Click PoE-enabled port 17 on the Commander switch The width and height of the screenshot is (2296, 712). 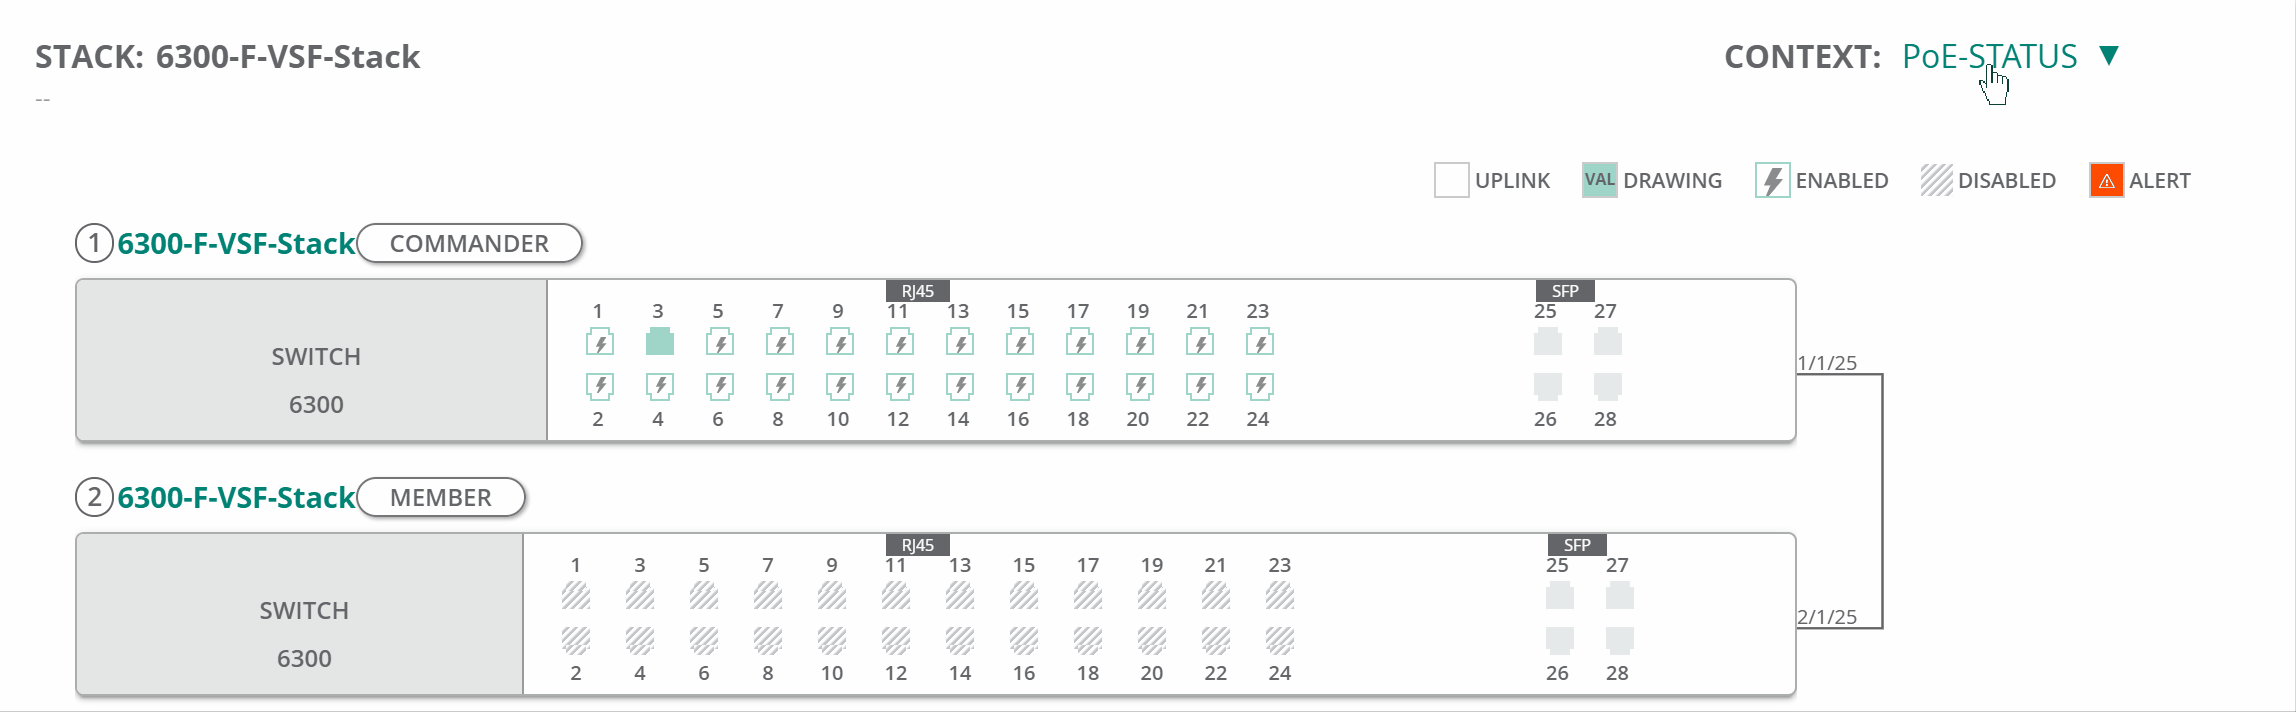(1079, 343)
